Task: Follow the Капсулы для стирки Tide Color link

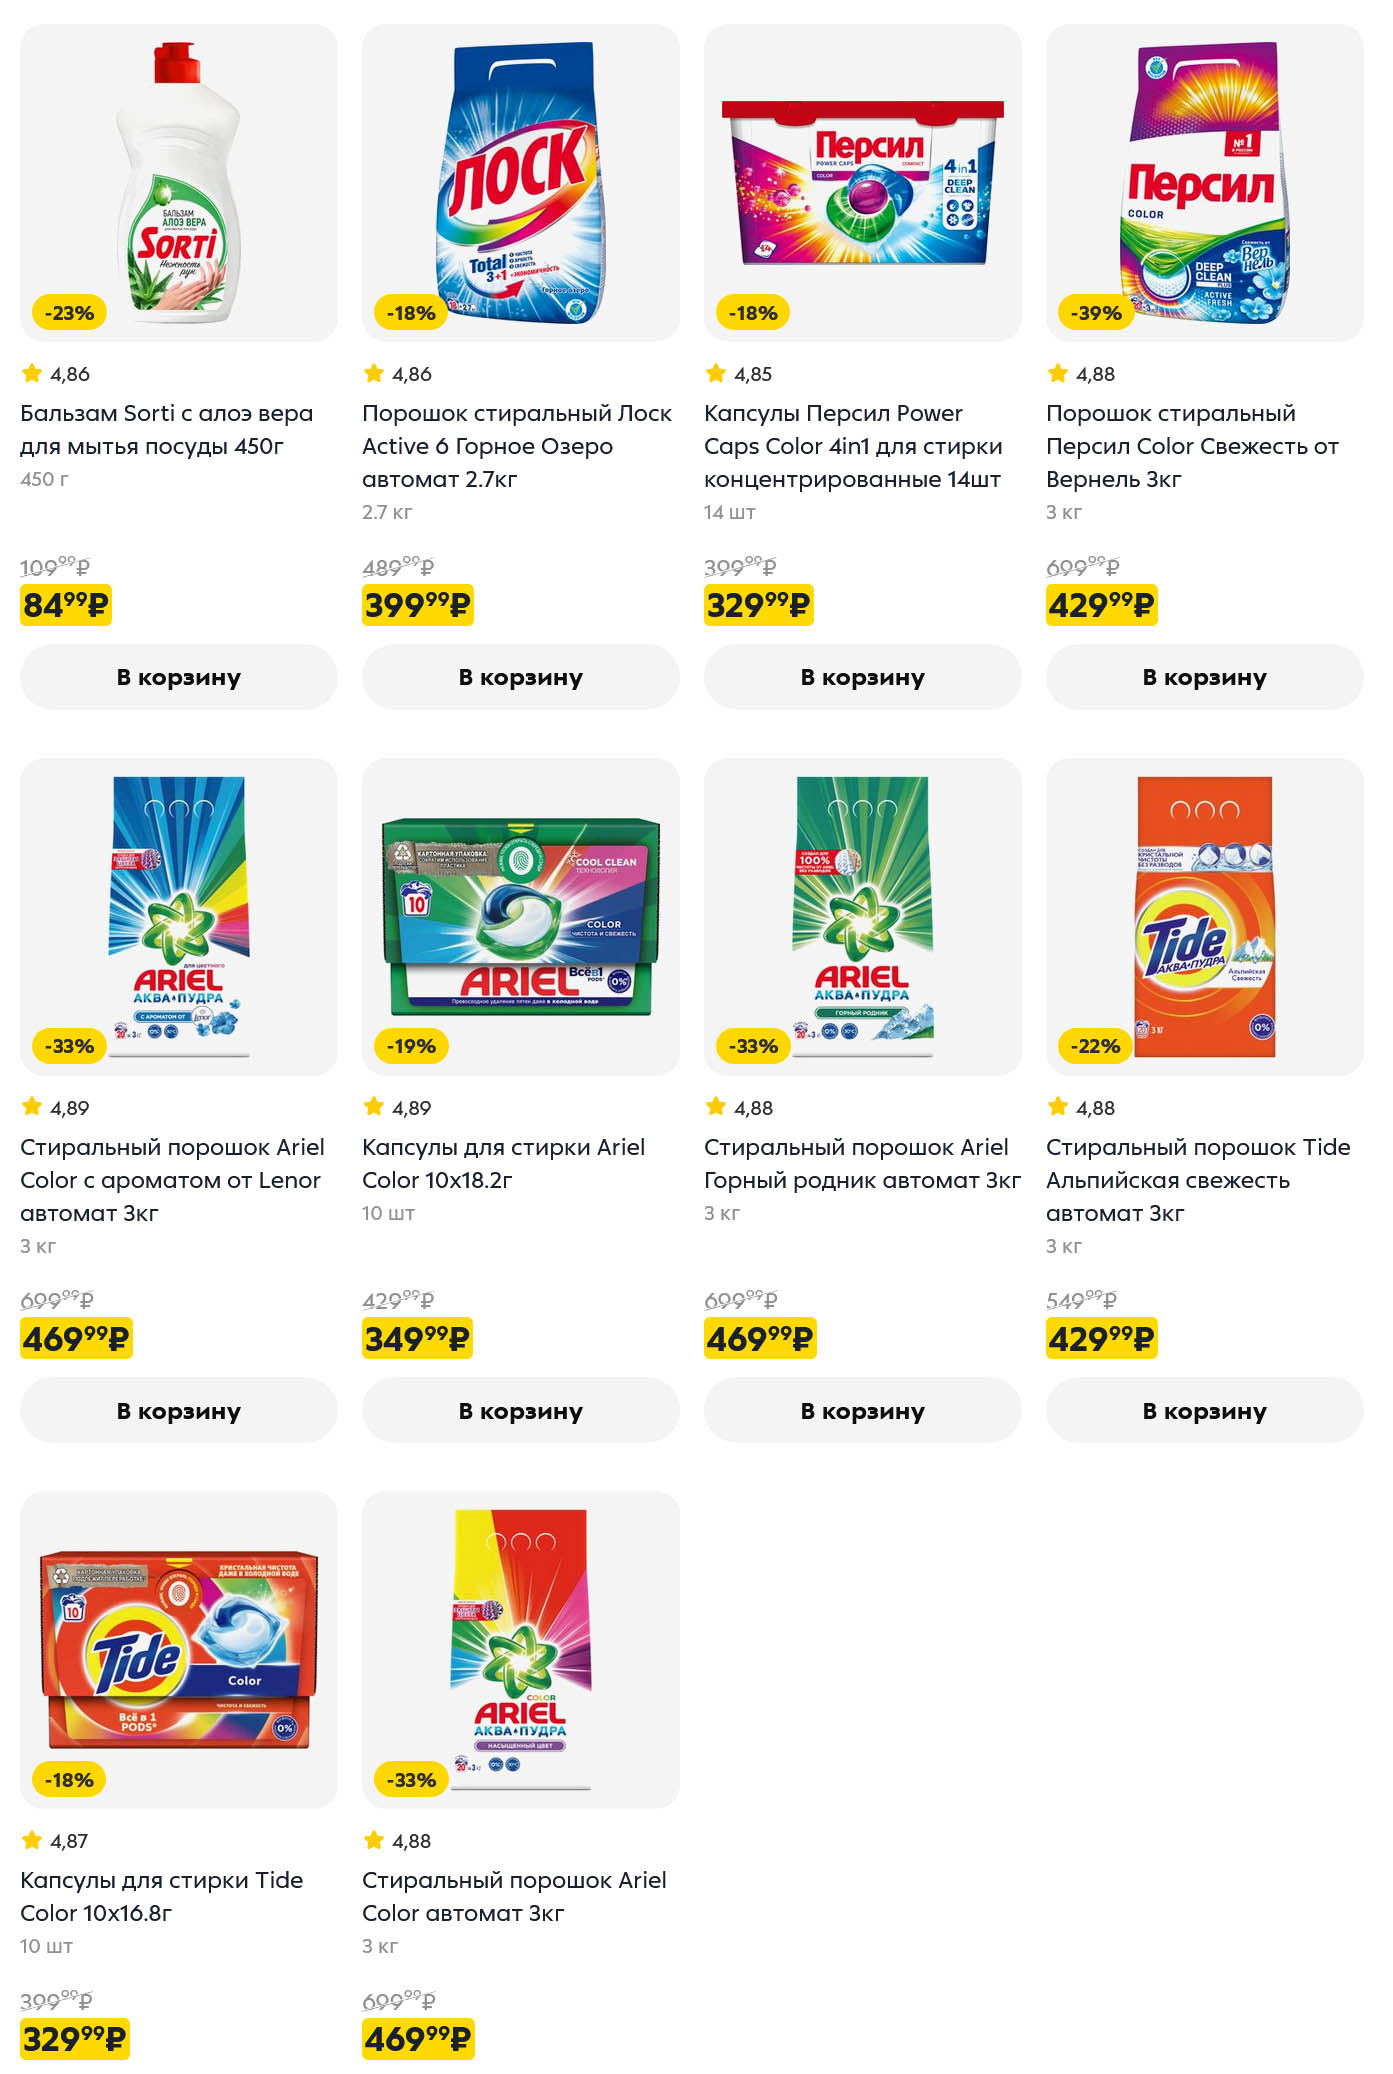Action: 162,1896
